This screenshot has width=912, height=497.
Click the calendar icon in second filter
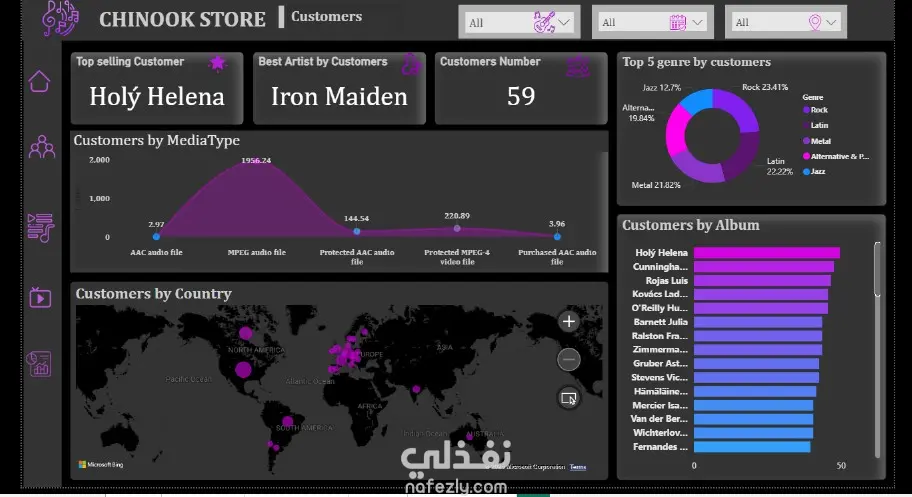pyautogui.click(x=678, y=22)
